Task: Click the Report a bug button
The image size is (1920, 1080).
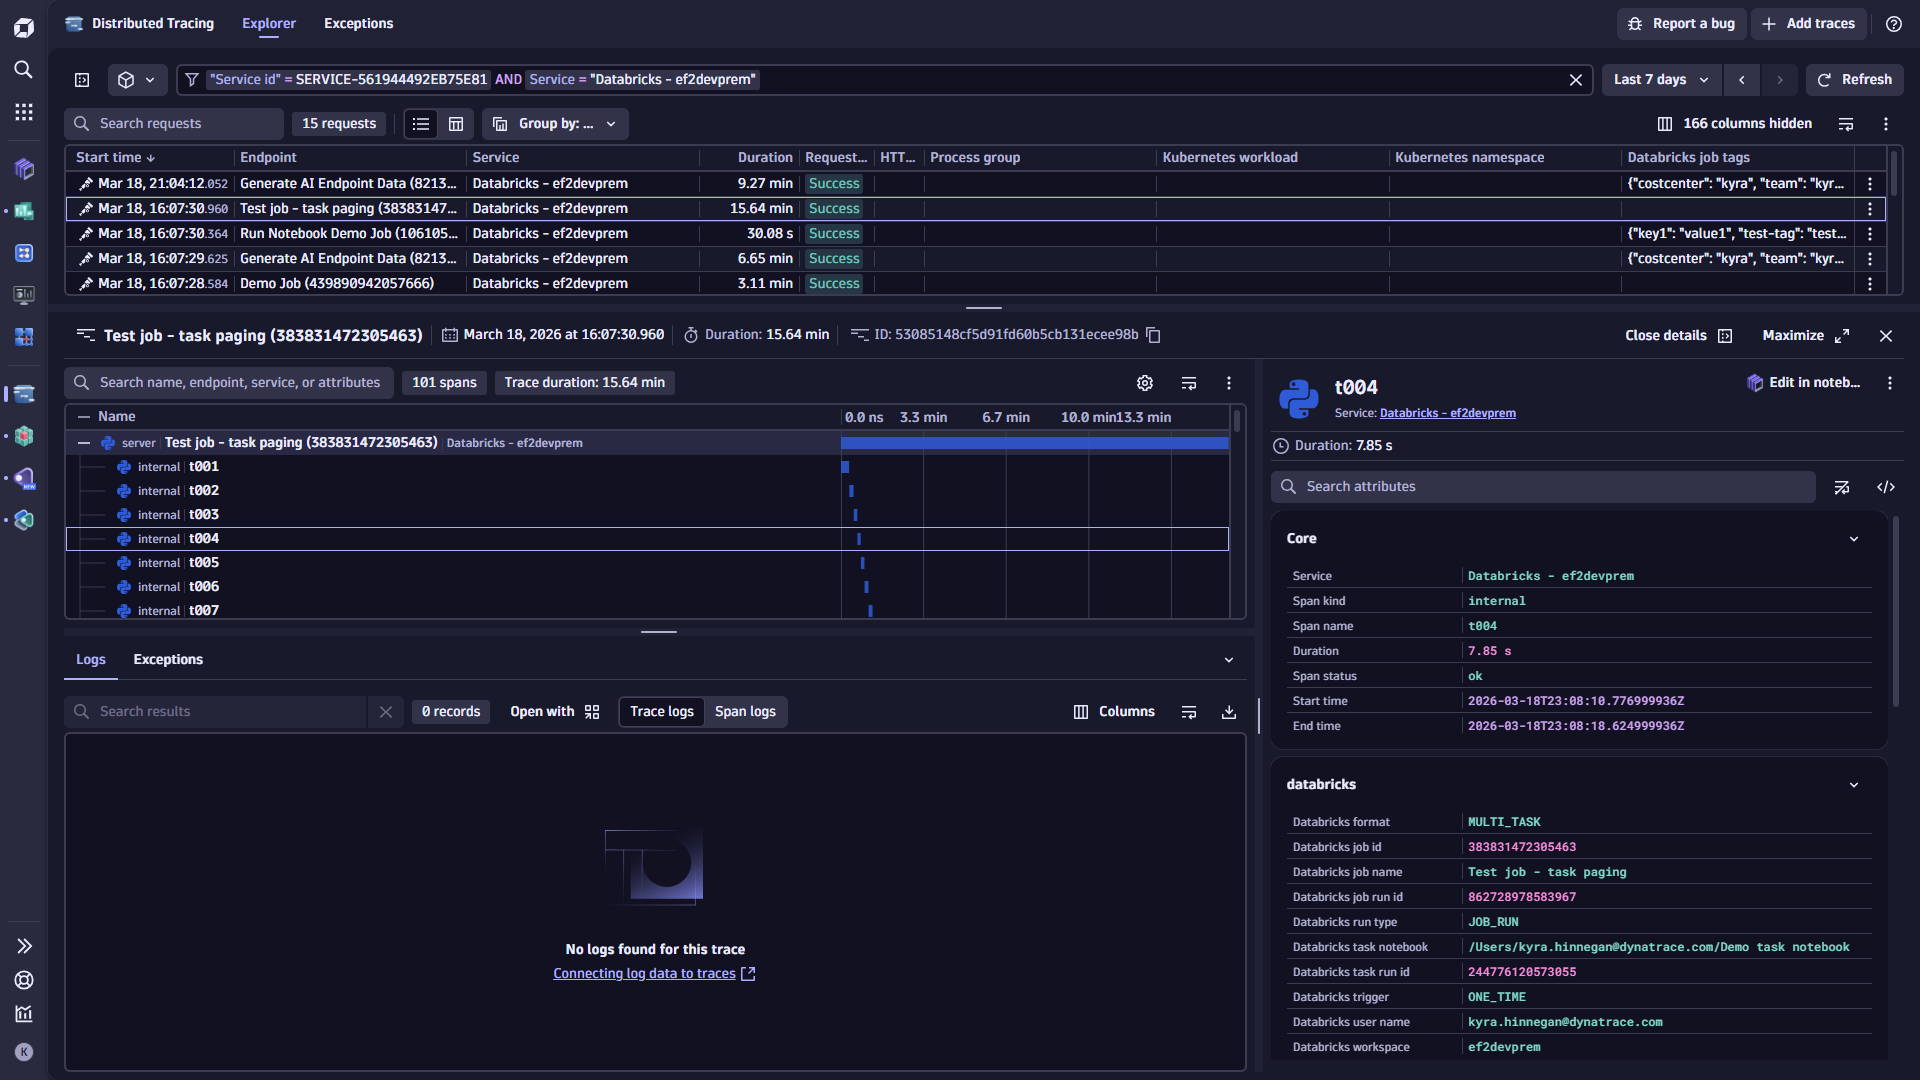Action: [x=1681, y=23]
